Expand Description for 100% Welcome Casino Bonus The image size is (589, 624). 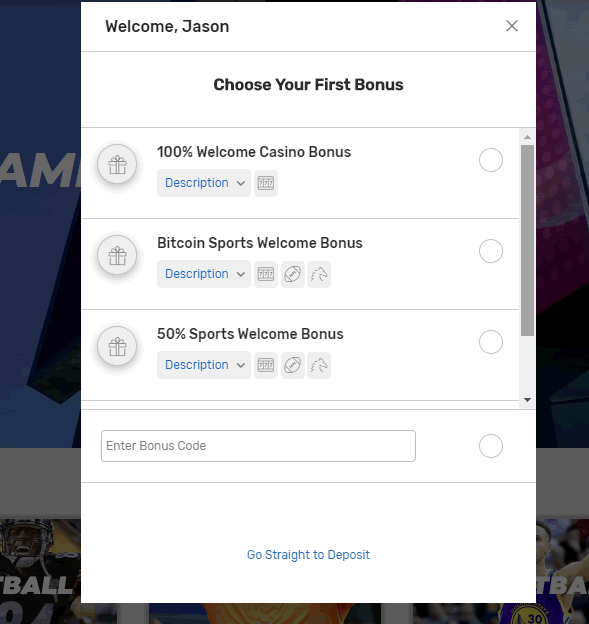pos(204,183)
